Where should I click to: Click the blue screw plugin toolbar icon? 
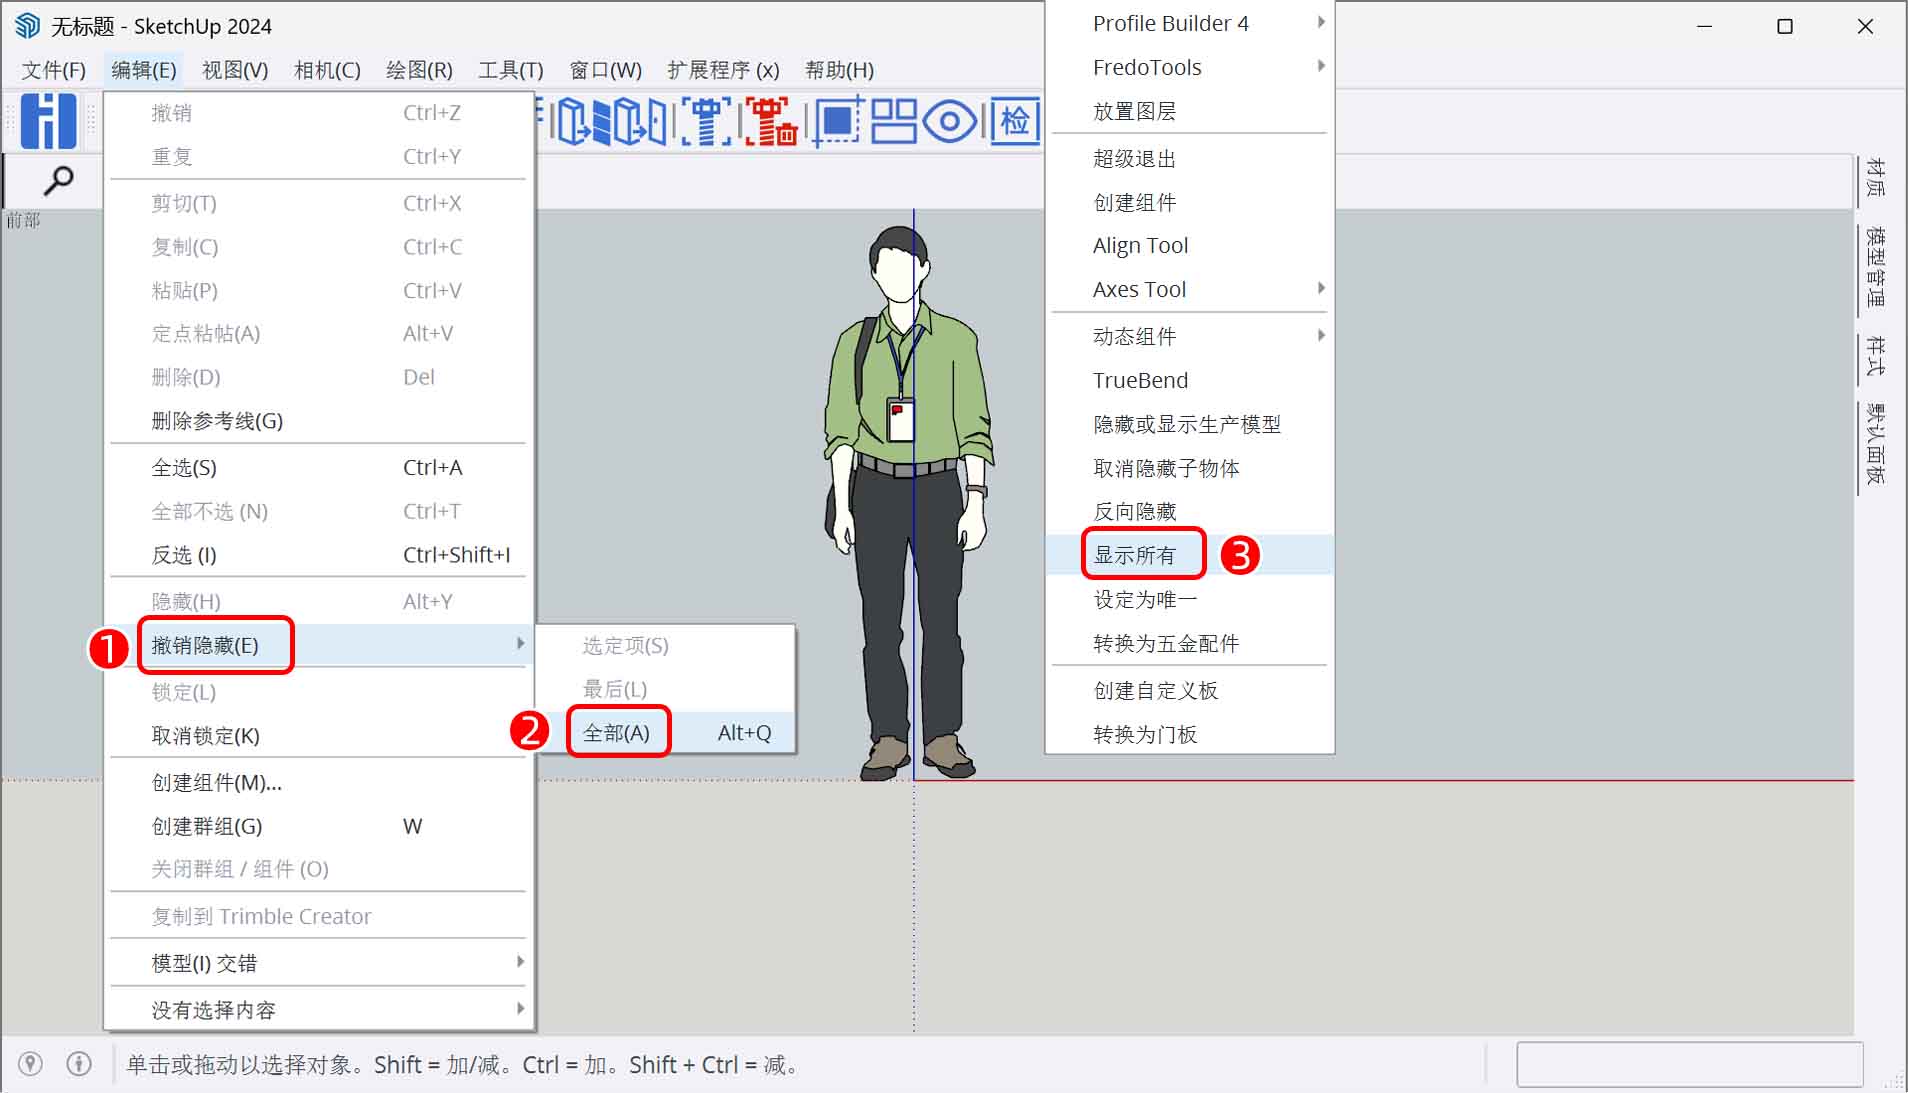[705, 120]
